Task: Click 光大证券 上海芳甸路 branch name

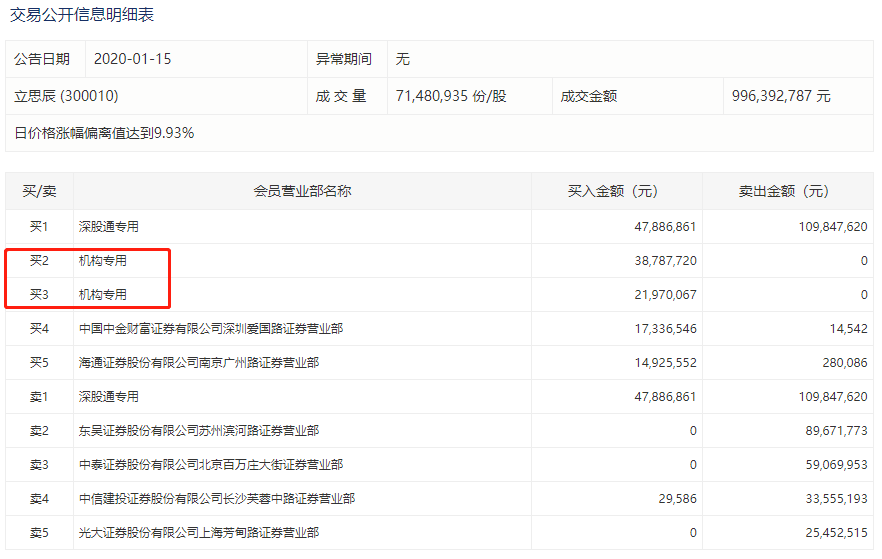Action: (x=199, y=533)
